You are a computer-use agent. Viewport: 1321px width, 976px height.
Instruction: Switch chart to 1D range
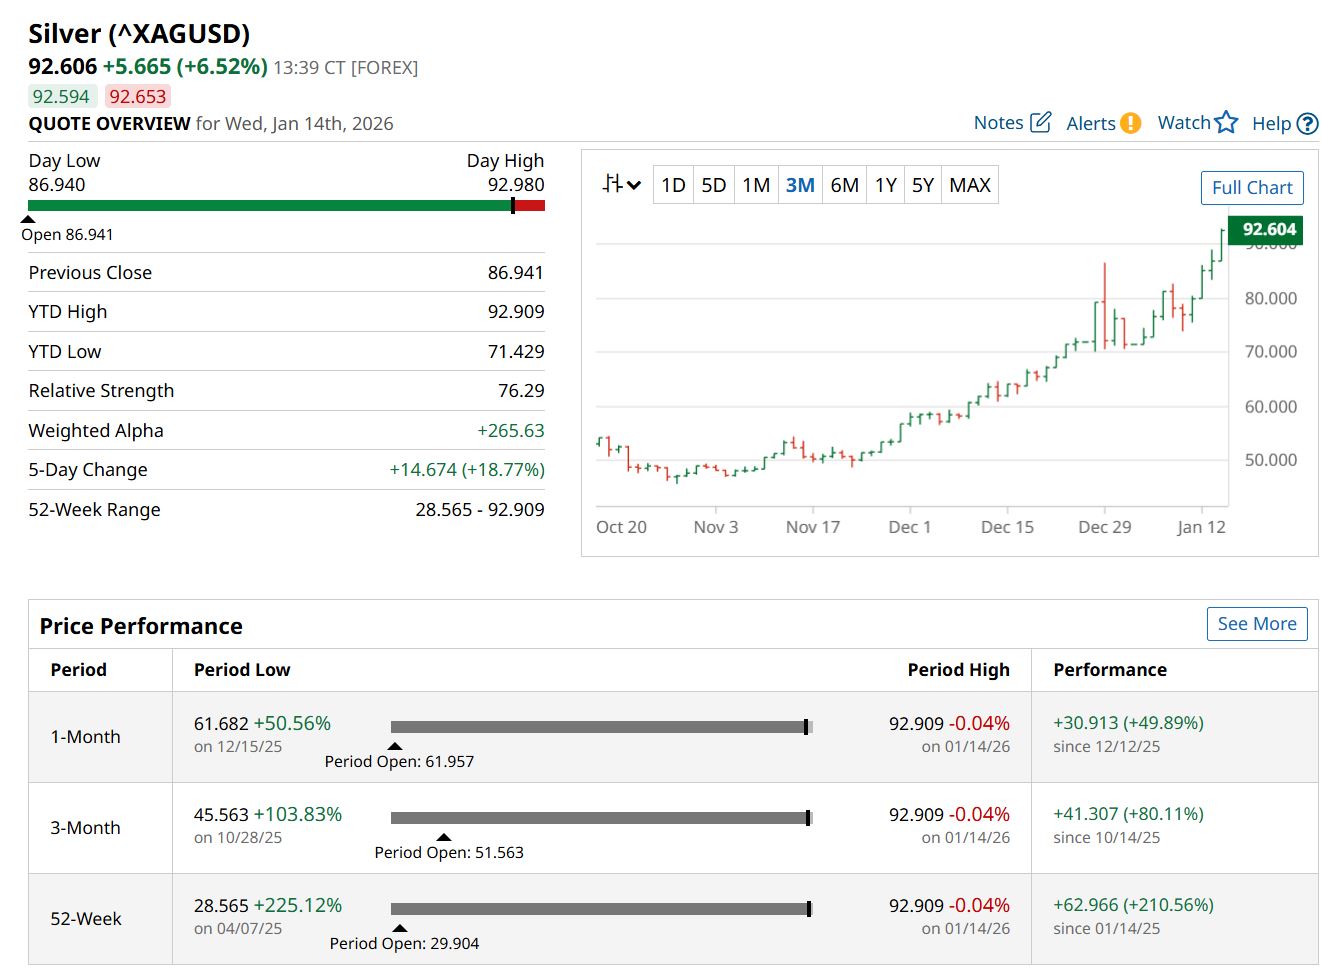click(673, 185)
